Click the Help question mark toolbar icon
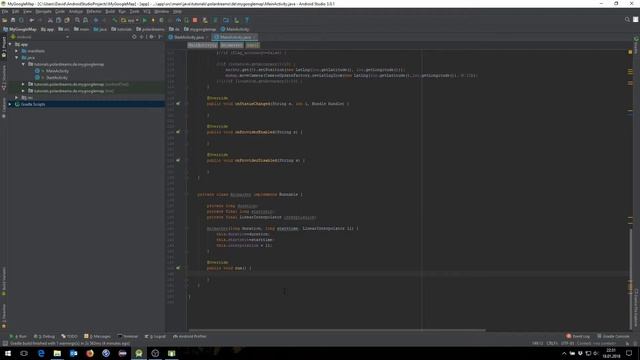640x360 pixels. pyautogui.click(x=247, y=20)
